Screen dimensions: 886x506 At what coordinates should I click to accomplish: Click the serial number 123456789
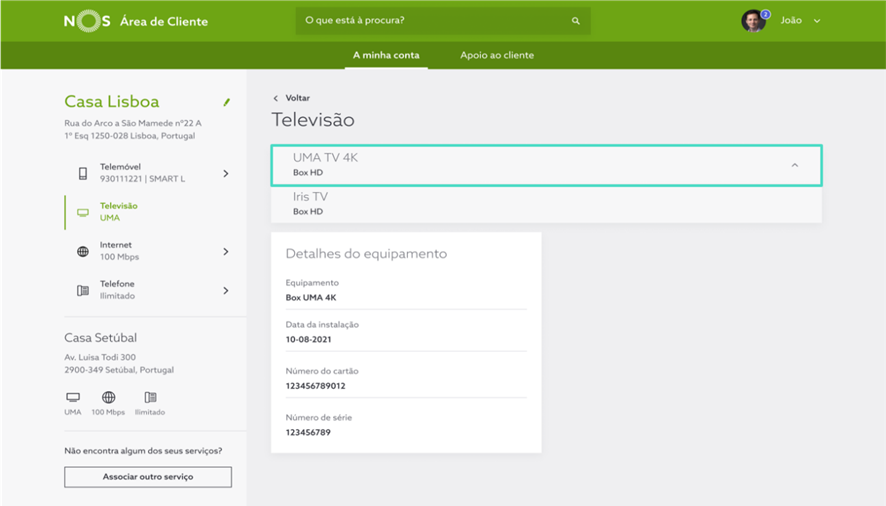[308, 432]
